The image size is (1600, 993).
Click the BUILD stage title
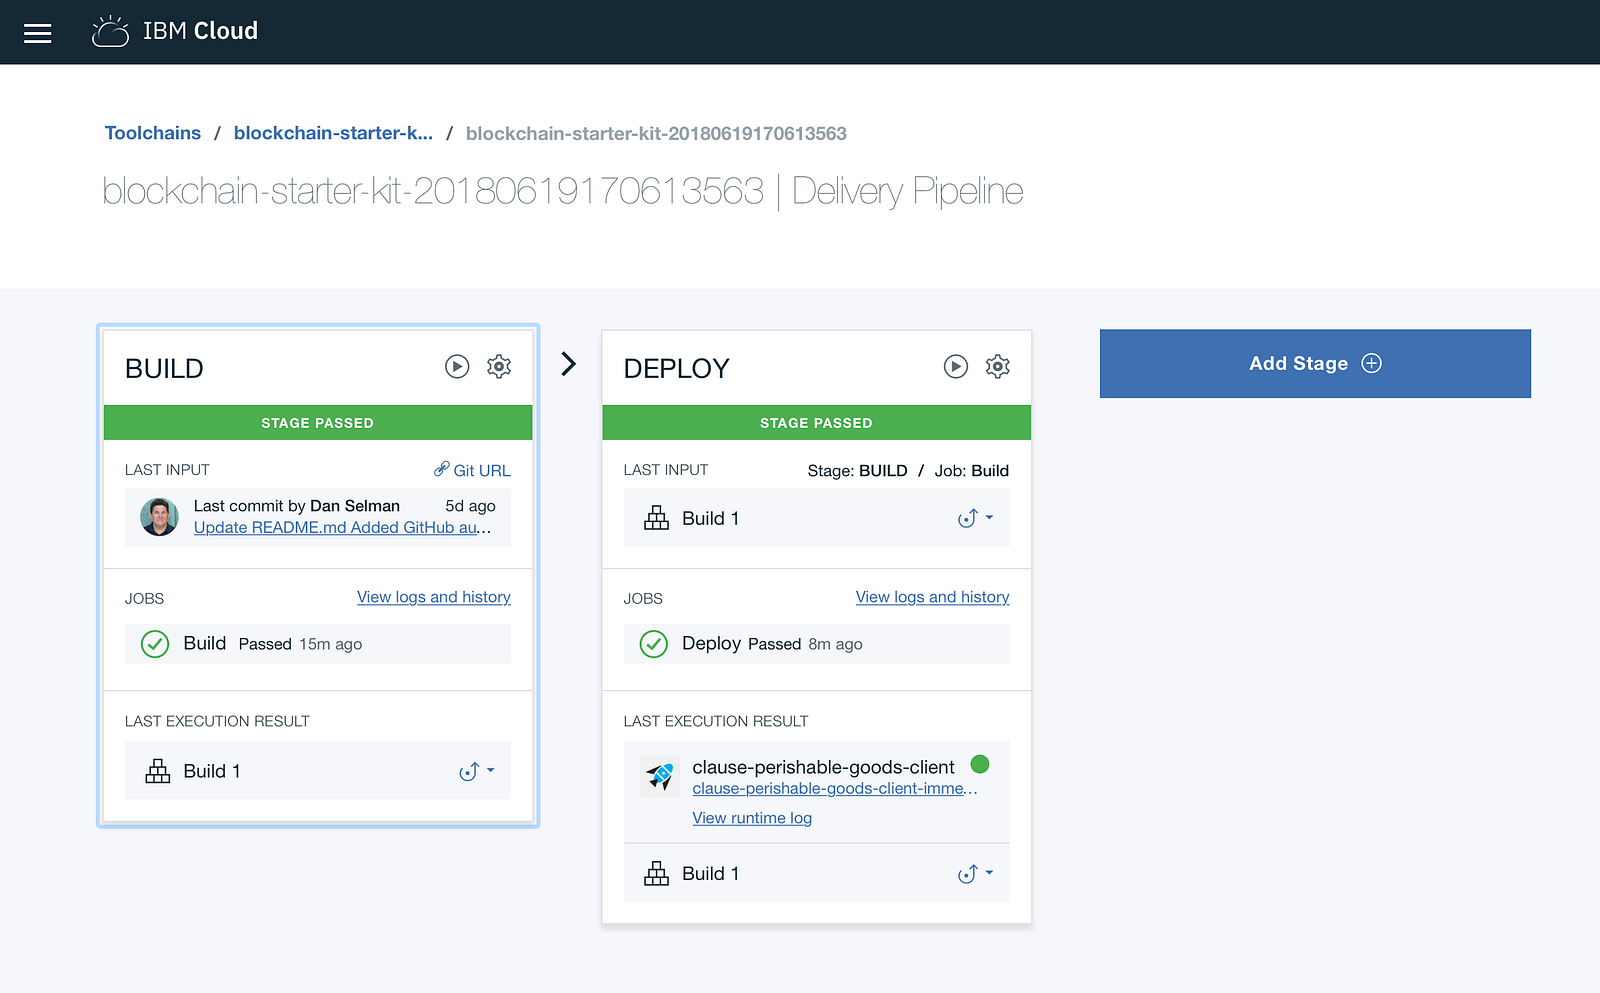(164, 369)
